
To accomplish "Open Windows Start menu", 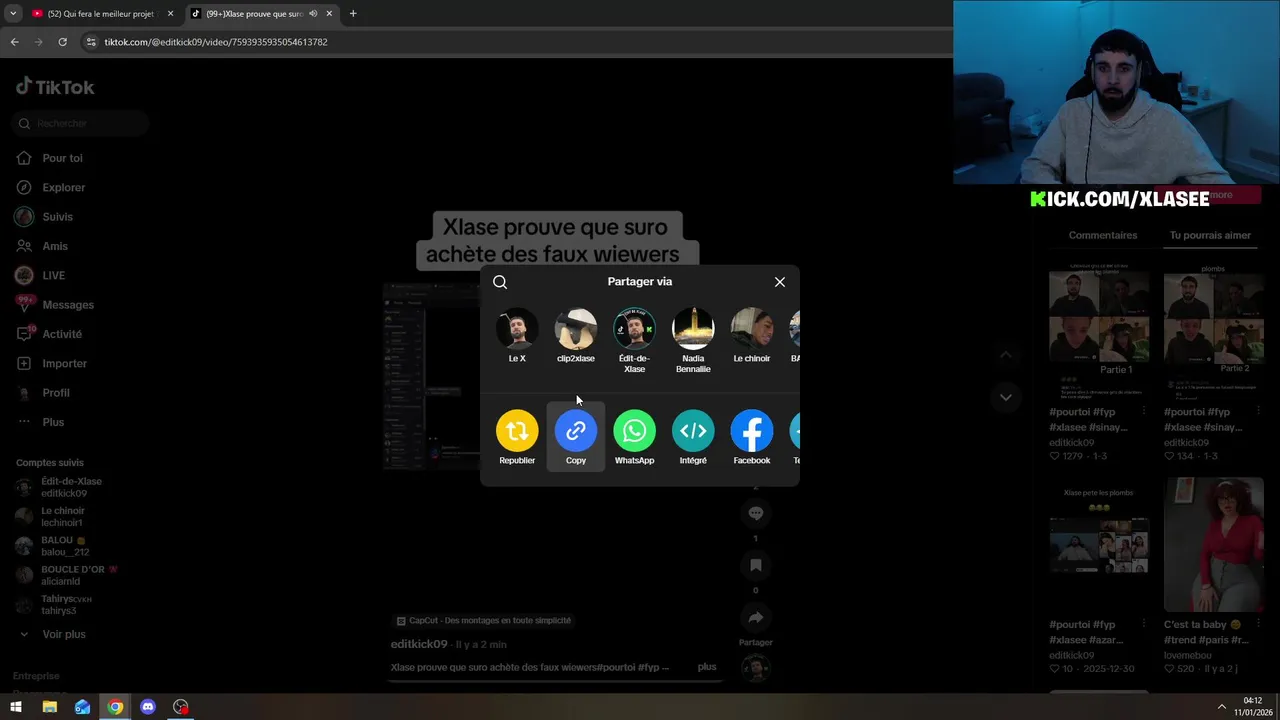I will [x=16, y=707].
